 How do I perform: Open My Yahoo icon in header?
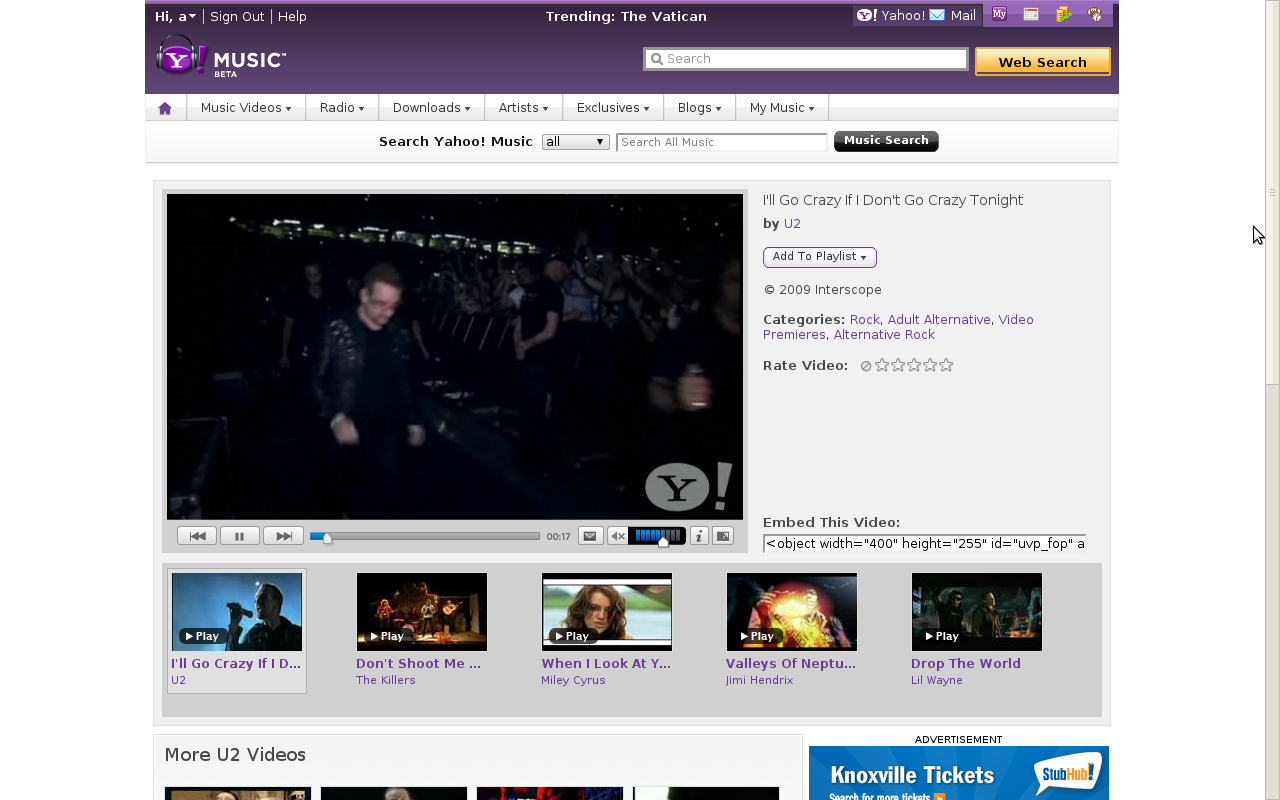[x=999, y=14]
